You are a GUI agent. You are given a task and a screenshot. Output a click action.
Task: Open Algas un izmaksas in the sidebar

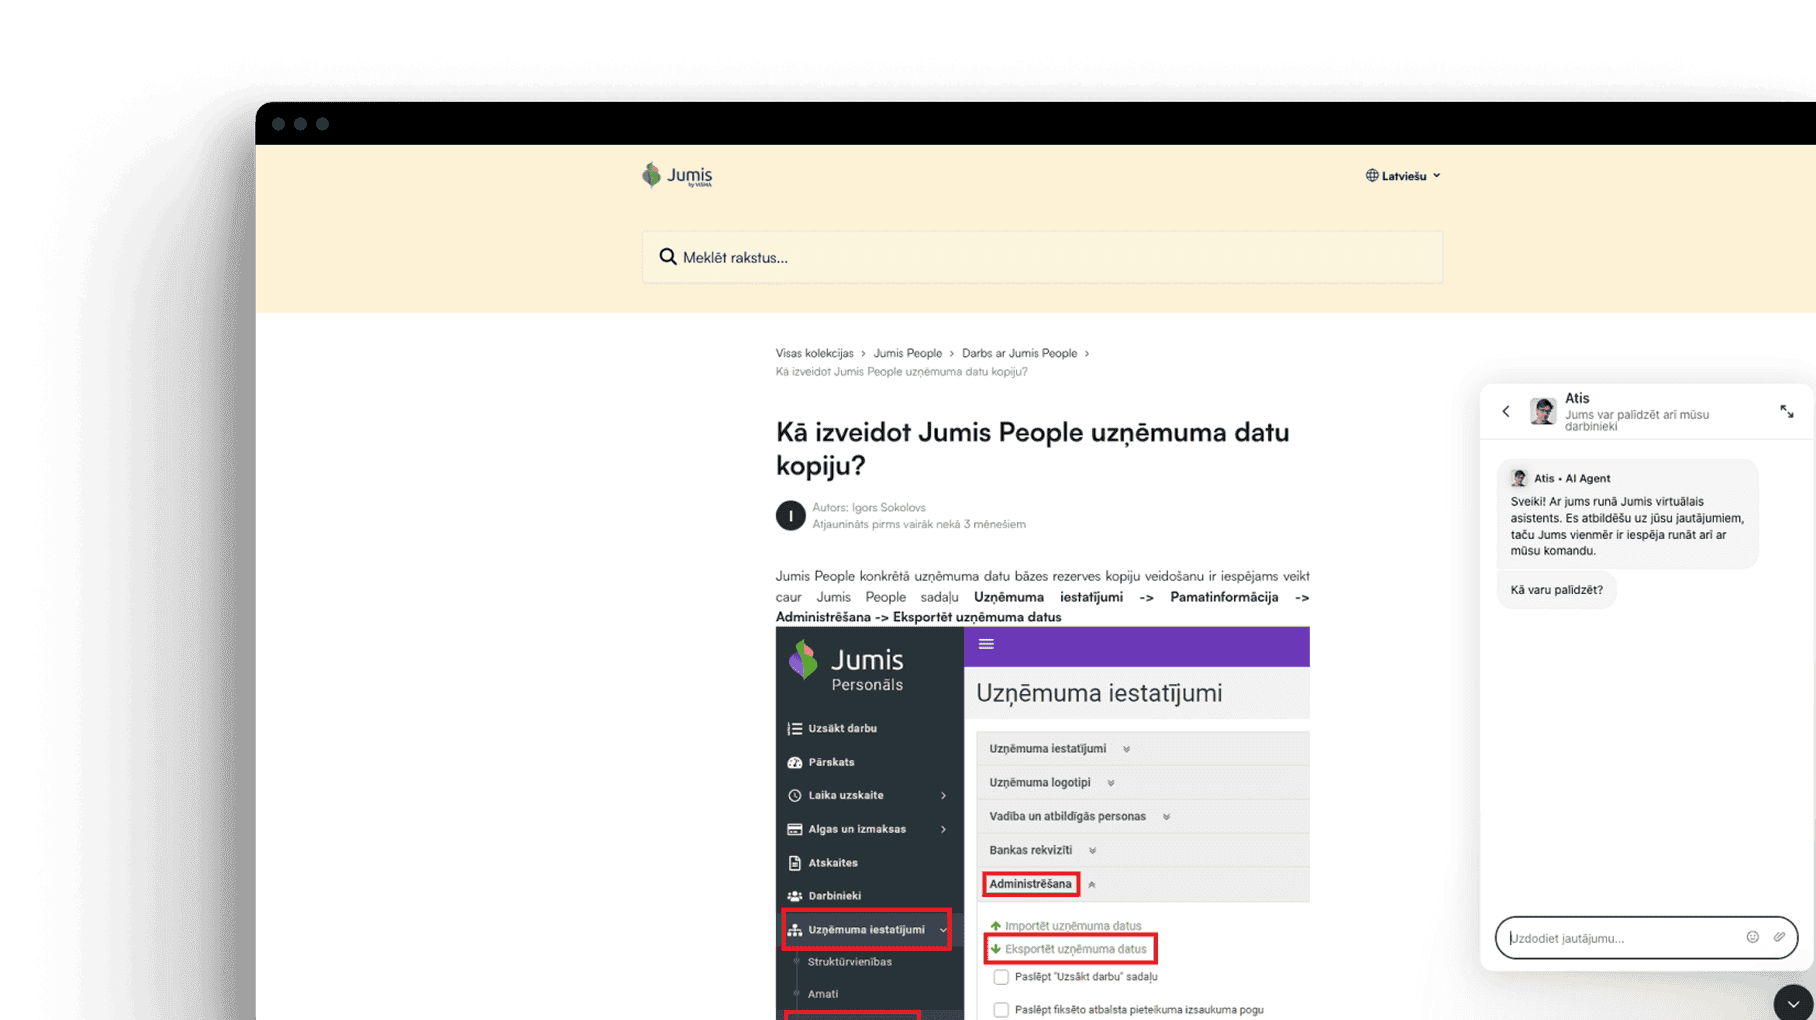[x=857, y=829]
